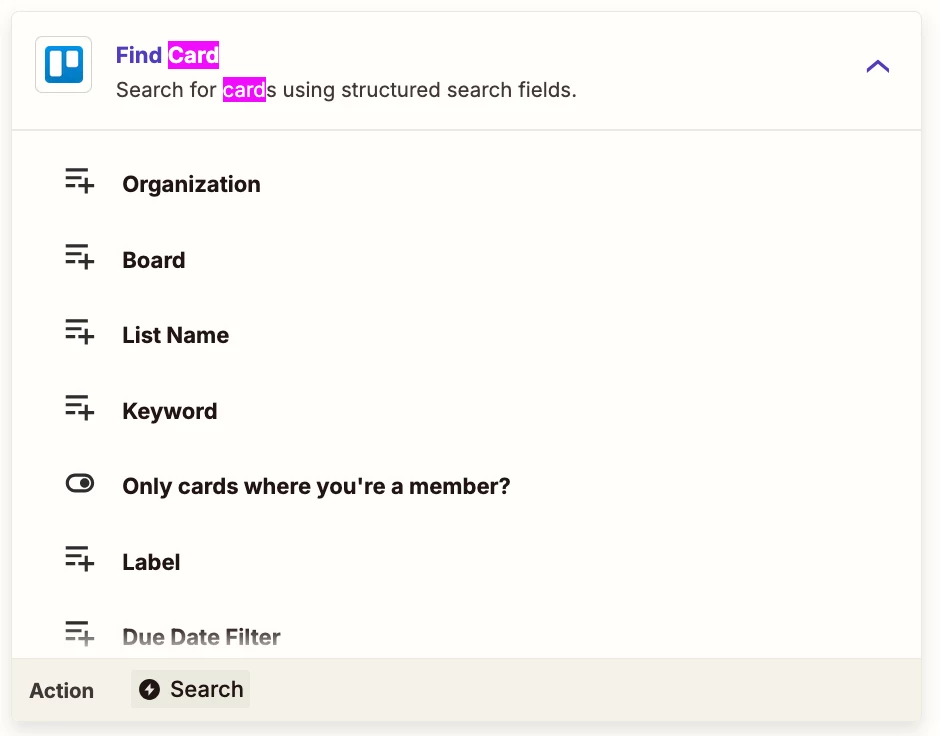
Task: Select the list-add icon beside Organization
Action: (x=80, y=181)
